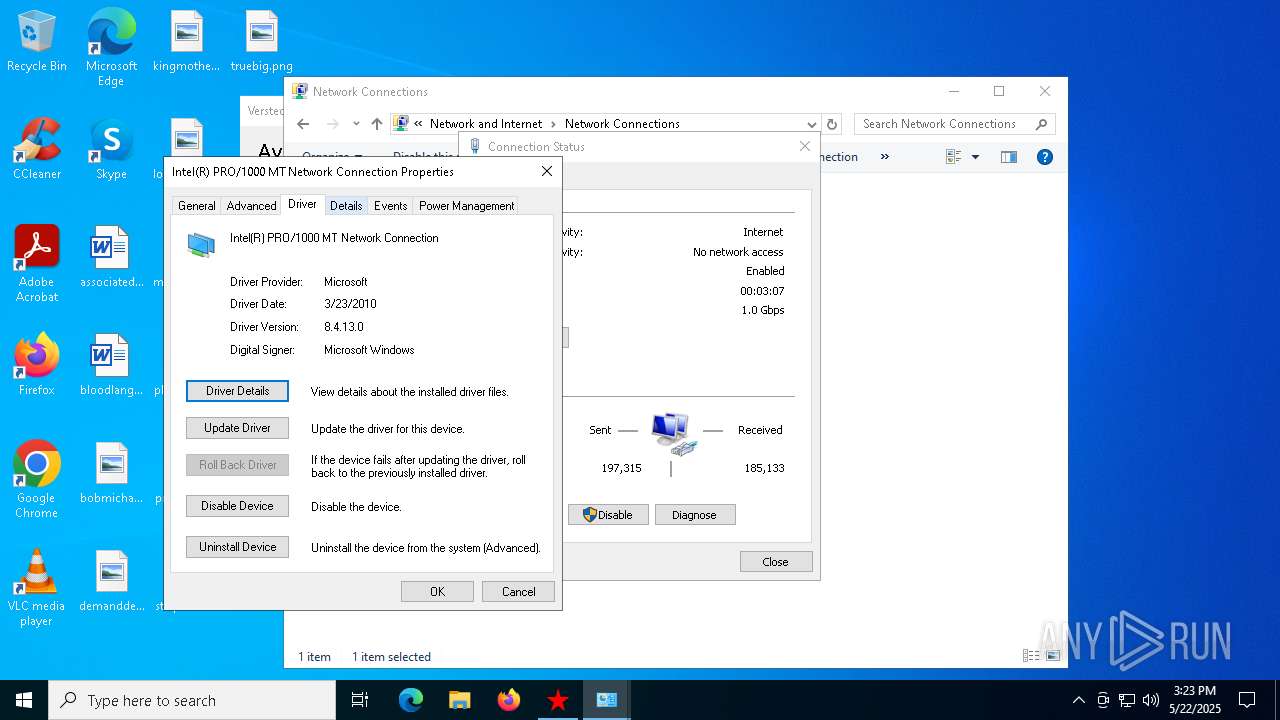This screenshot has height=720, width=1280.
Task: Click the Uninstall Device button
Action: click(x=237, y=547)
